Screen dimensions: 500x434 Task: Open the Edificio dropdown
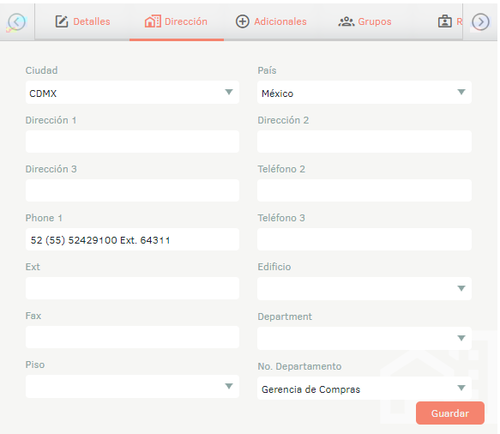(x=364, y=288)
